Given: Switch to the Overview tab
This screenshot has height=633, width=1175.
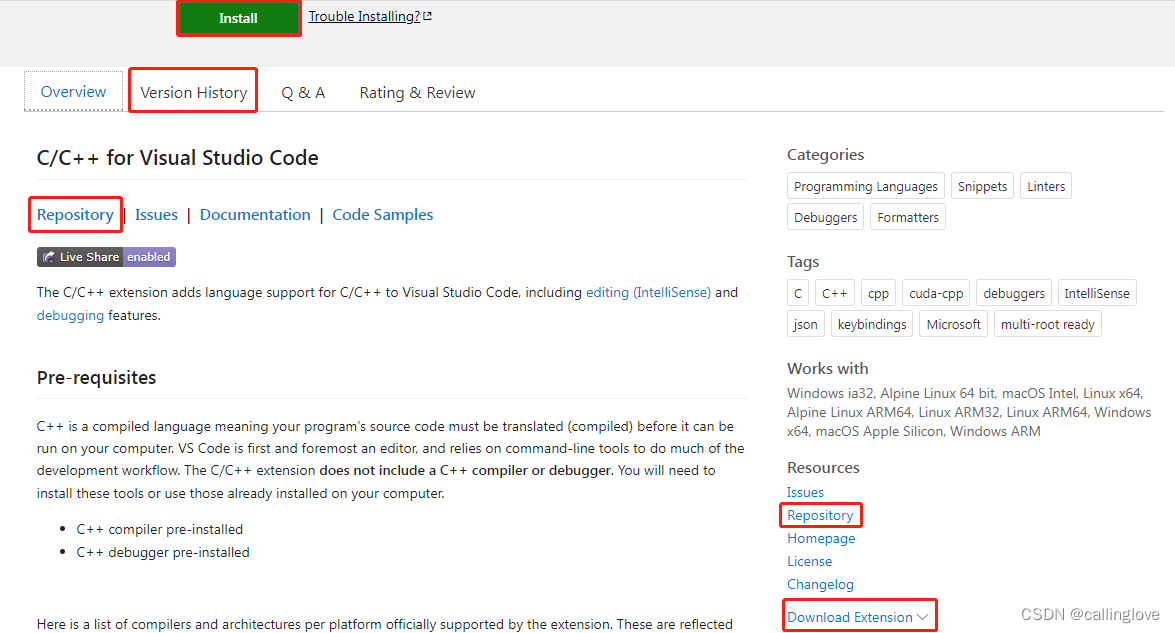Looking at the screenshot, I should click(73, 91).
